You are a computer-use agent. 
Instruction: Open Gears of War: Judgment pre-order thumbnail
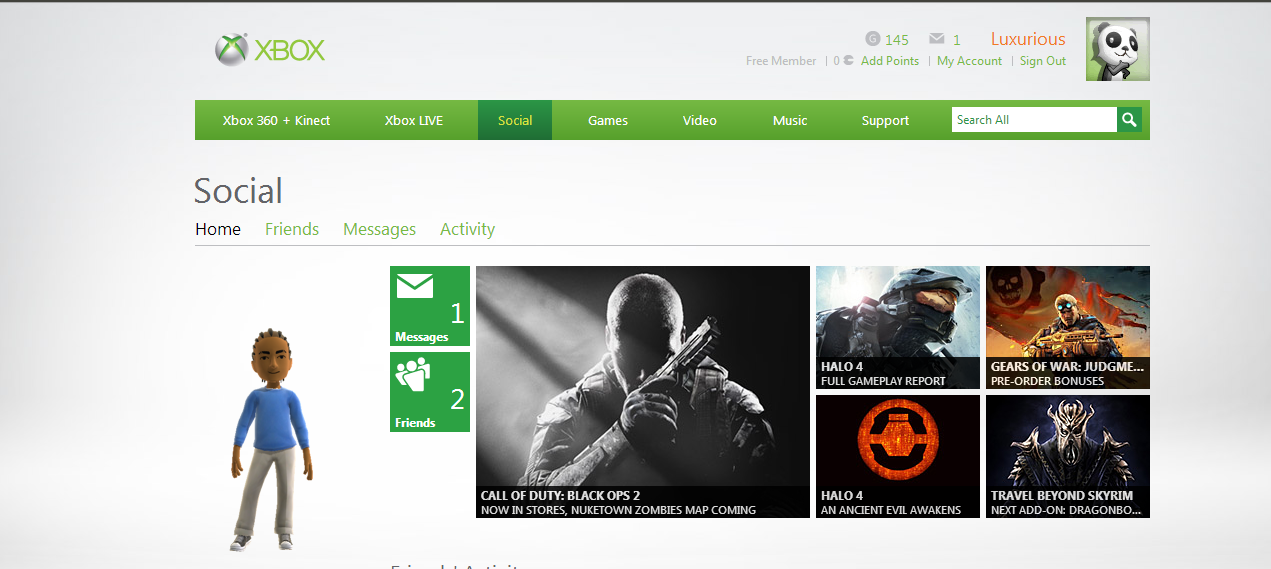coord(1068,327)
